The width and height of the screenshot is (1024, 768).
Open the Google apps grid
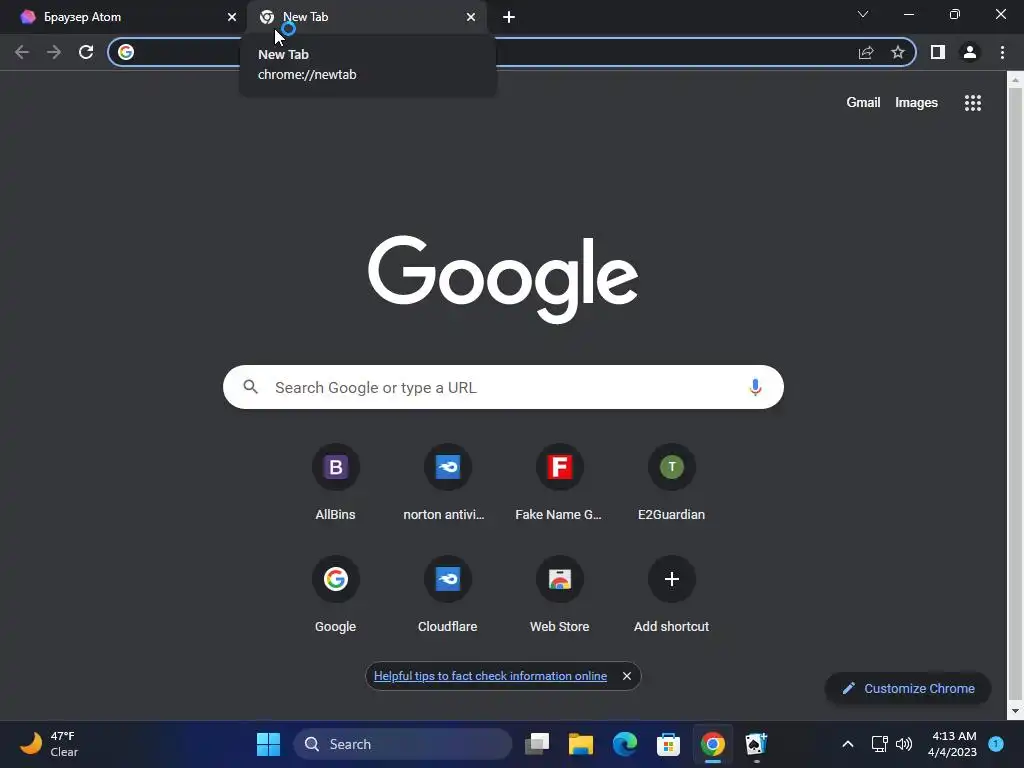tap(973, 103)
